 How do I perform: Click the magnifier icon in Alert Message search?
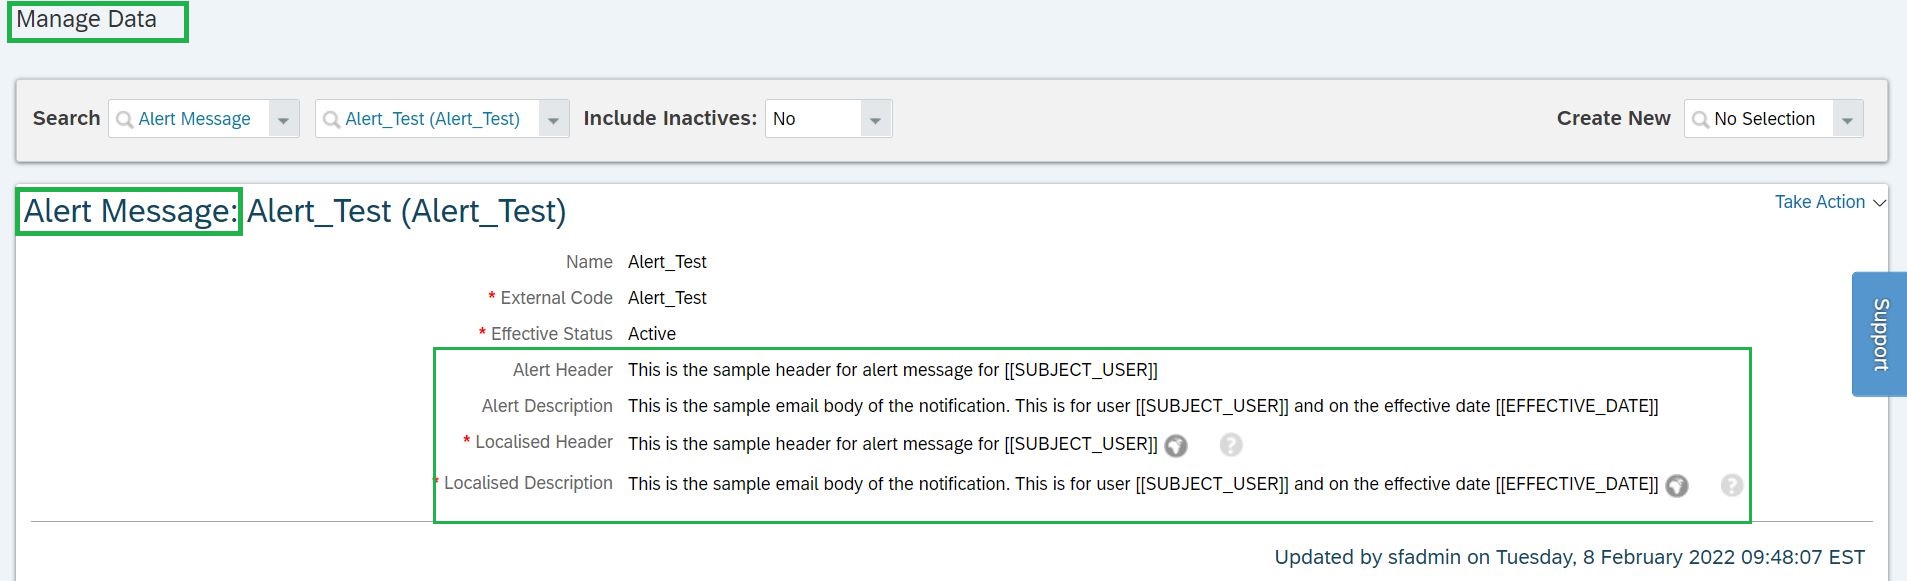(x=125, y=120)
